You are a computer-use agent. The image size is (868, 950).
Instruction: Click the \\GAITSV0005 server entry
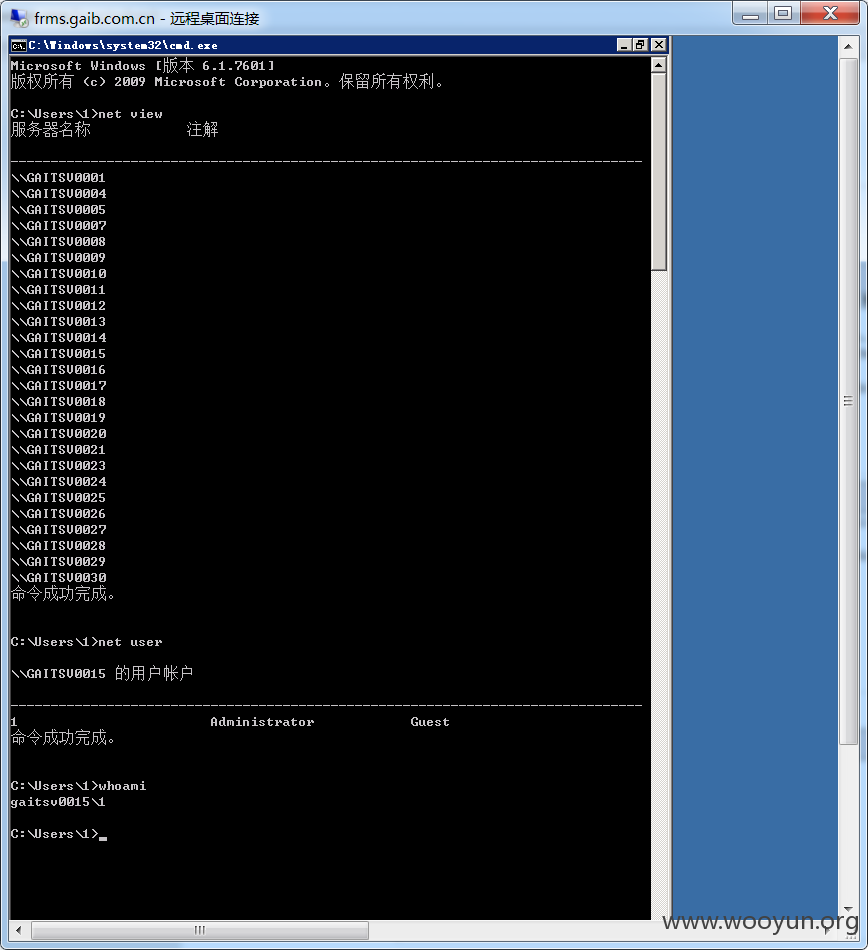click(58, 210)
